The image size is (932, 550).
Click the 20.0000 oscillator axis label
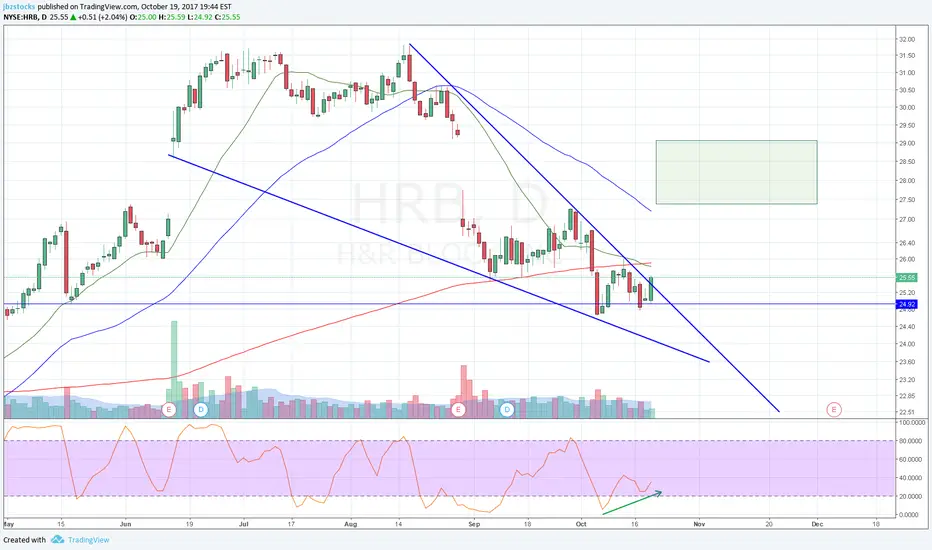pyautogui.click(x=912, y=496)
